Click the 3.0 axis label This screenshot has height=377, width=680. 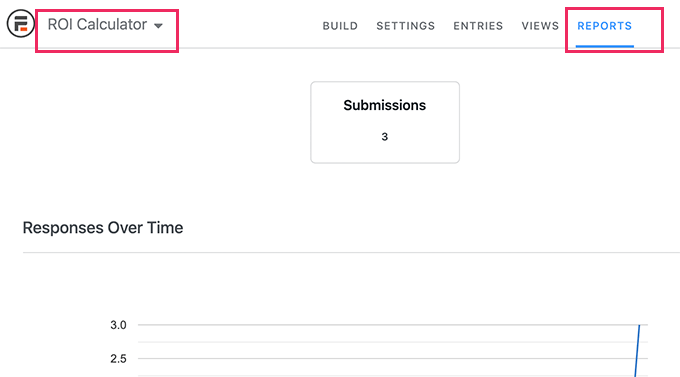coord(118,325)
